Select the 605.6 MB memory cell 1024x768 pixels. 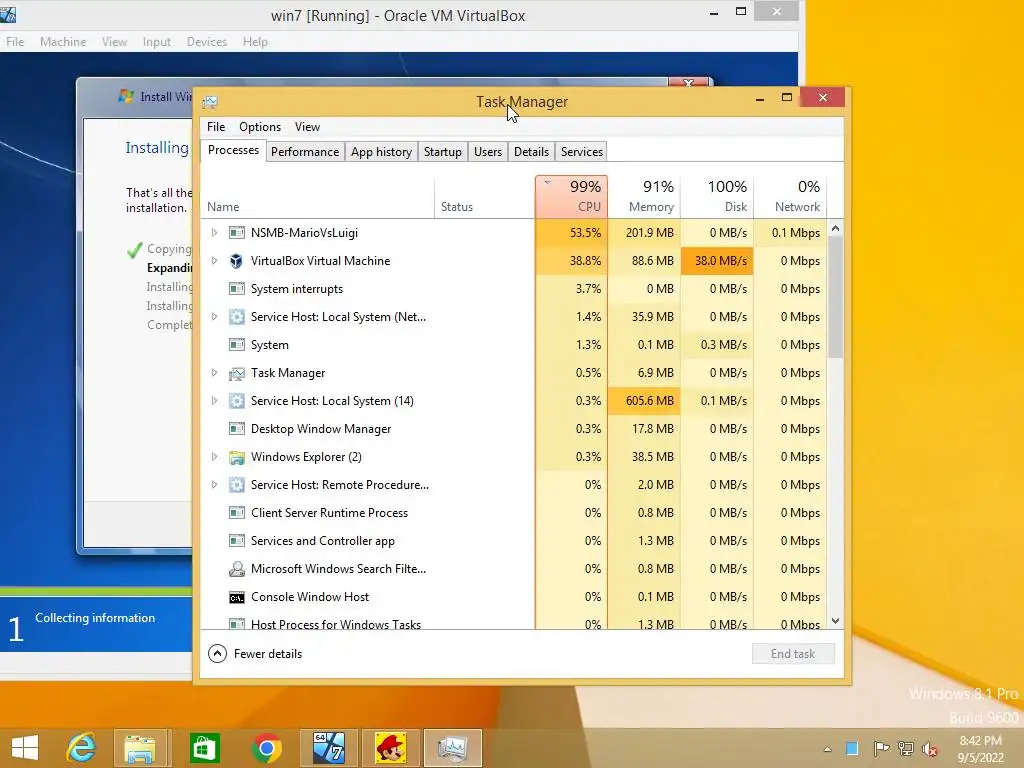pos(644,401)
